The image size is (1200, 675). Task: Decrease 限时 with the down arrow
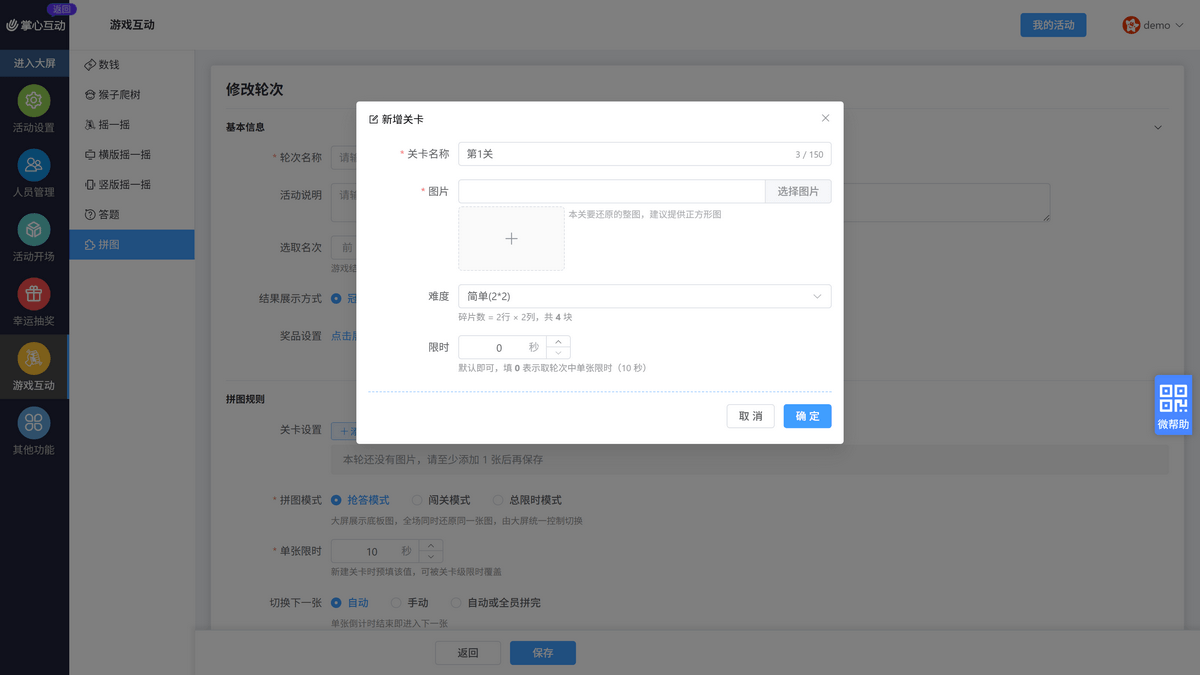pyautogui.click(x=558, y=354)
